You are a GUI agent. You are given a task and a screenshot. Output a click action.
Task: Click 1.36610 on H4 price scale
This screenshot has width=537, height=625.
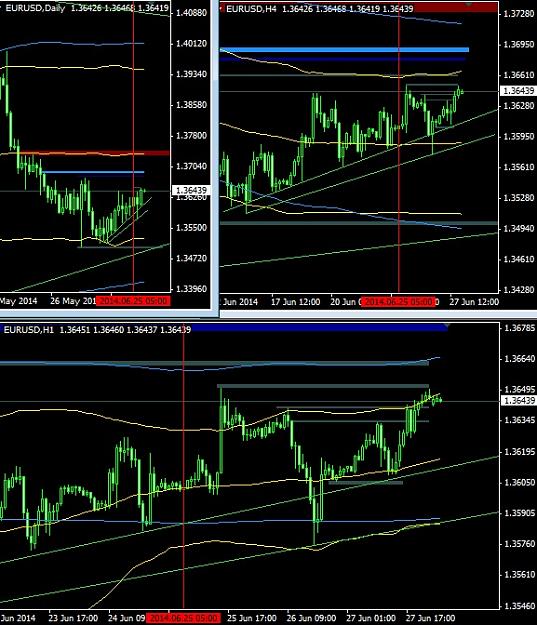[519, 75]
